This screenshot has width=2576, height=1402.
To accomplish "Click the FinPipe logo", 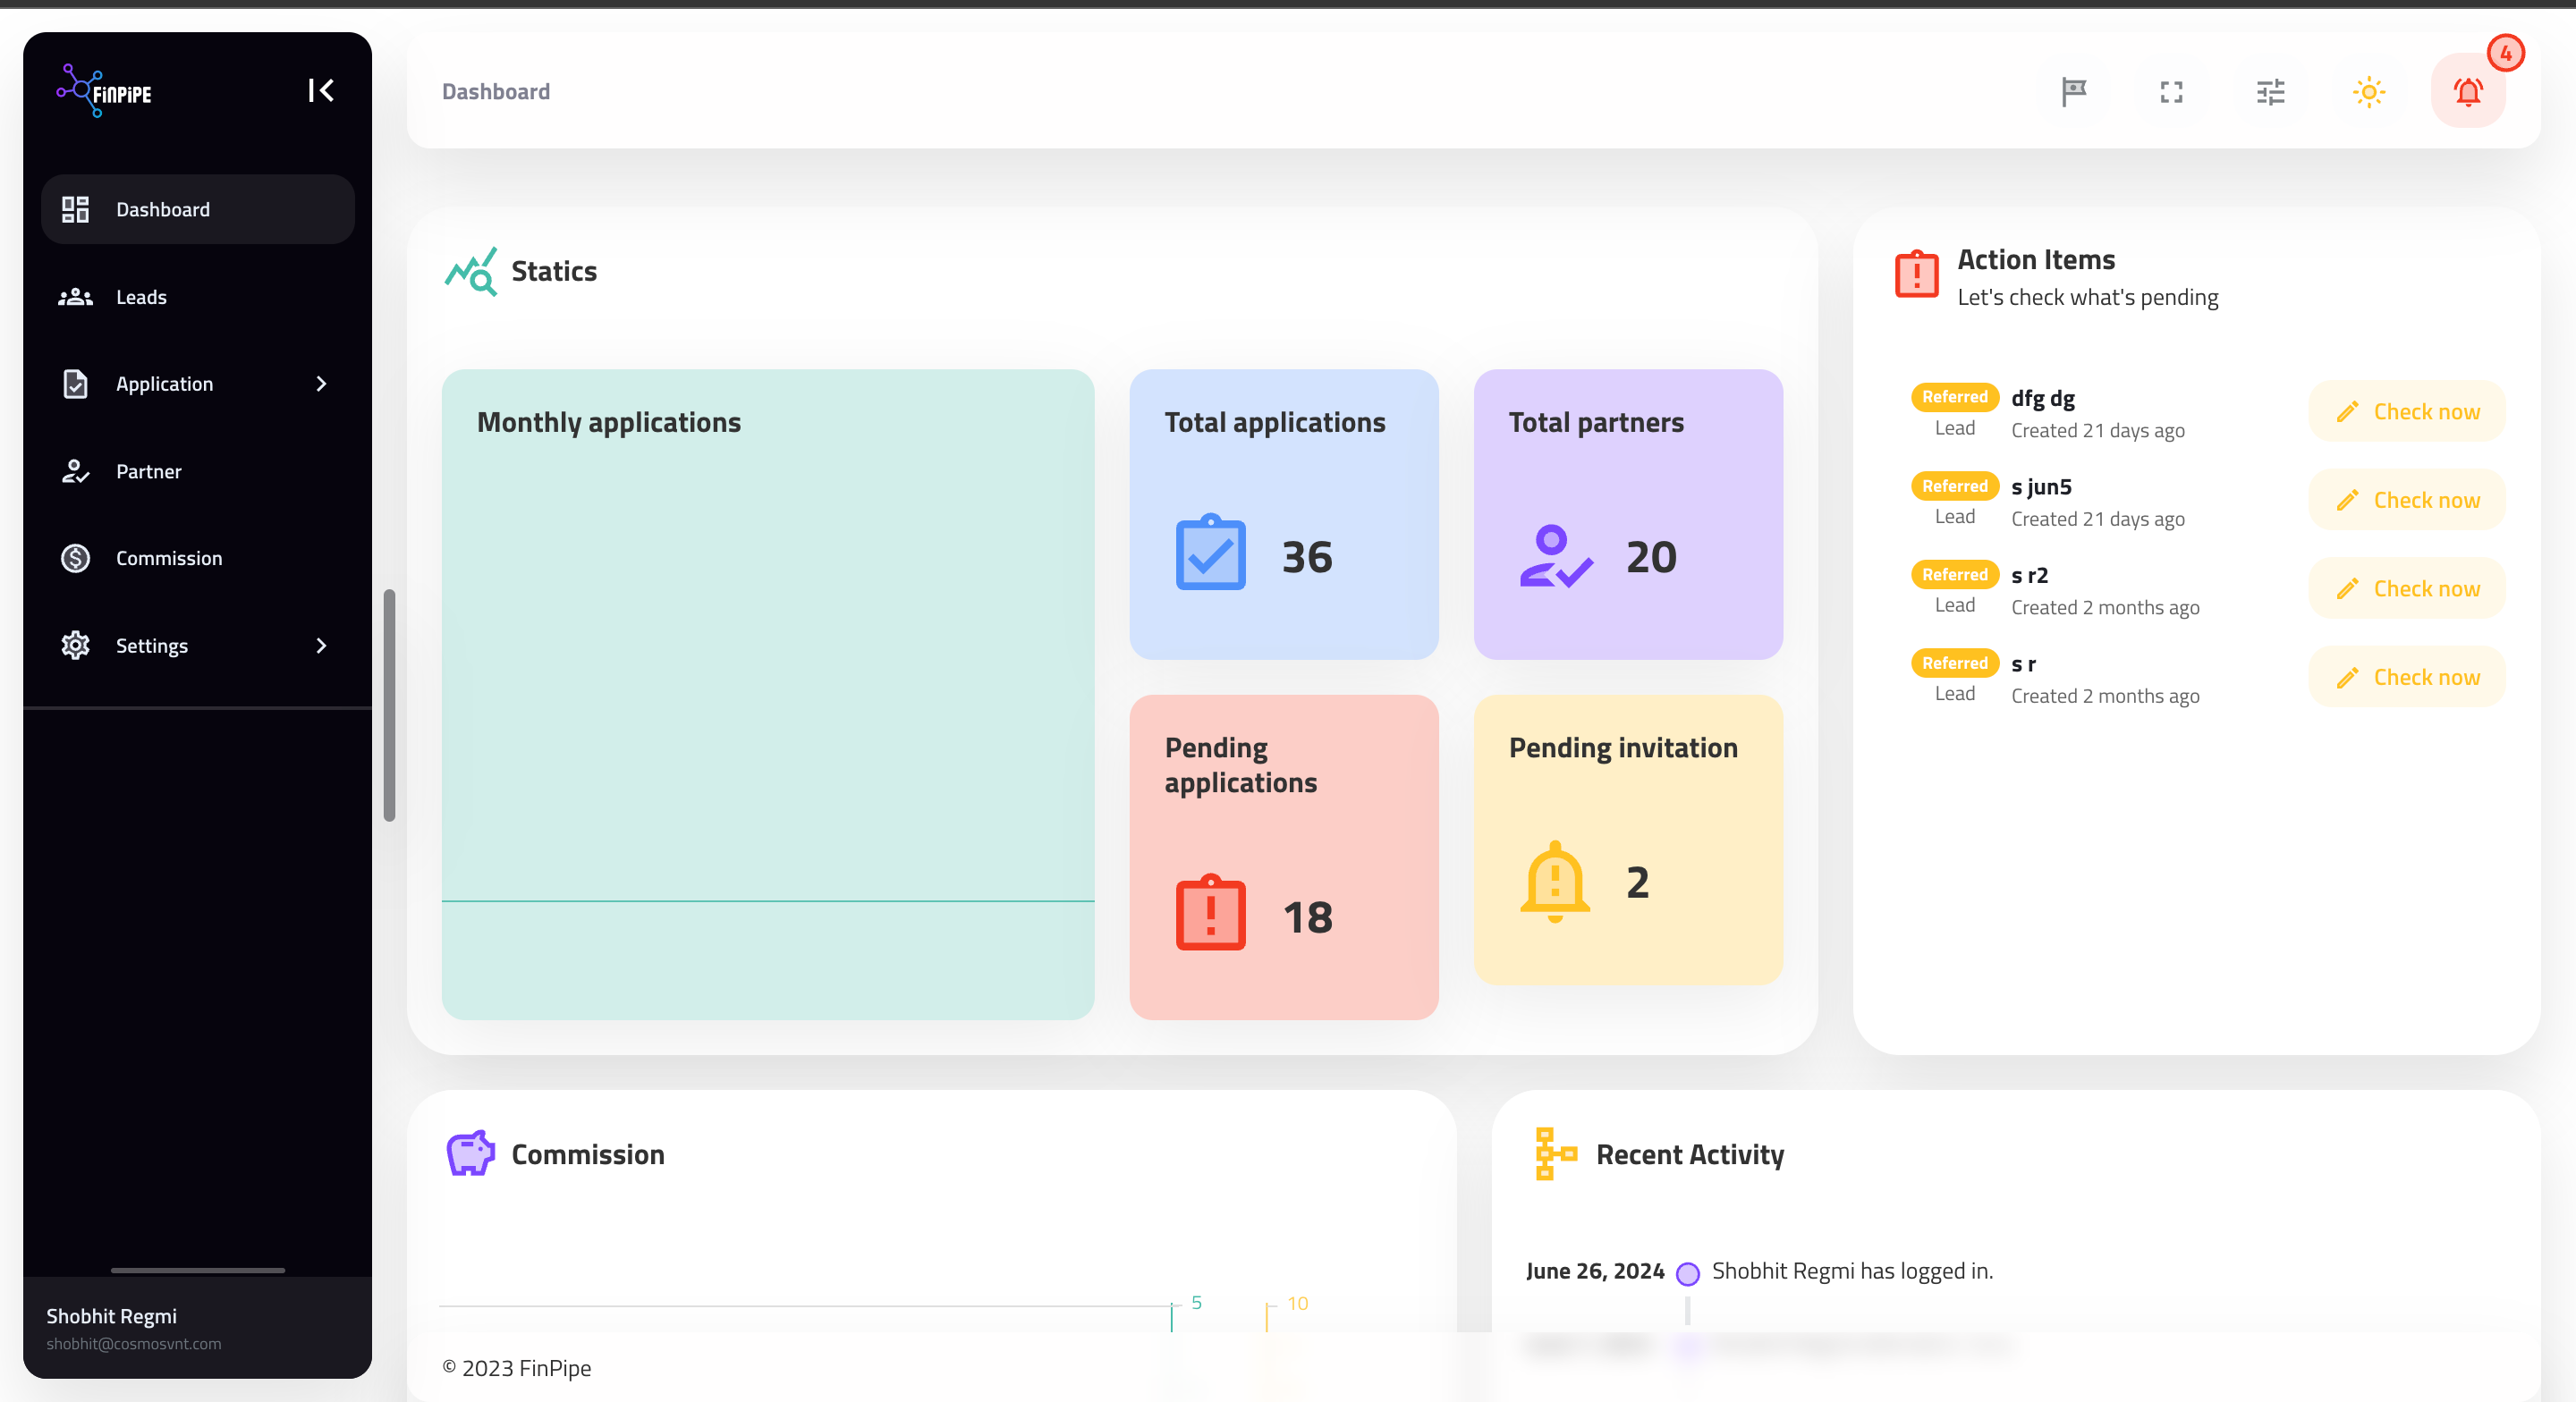I will click(x=105, y=91).
